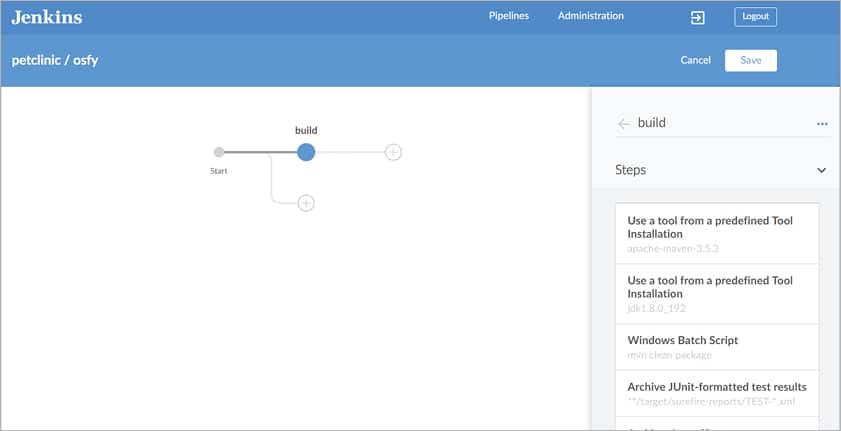The height and width of the screenshot is (431, 841).
Task: Edit the build stage name field
Action: (x=720, y=123)
